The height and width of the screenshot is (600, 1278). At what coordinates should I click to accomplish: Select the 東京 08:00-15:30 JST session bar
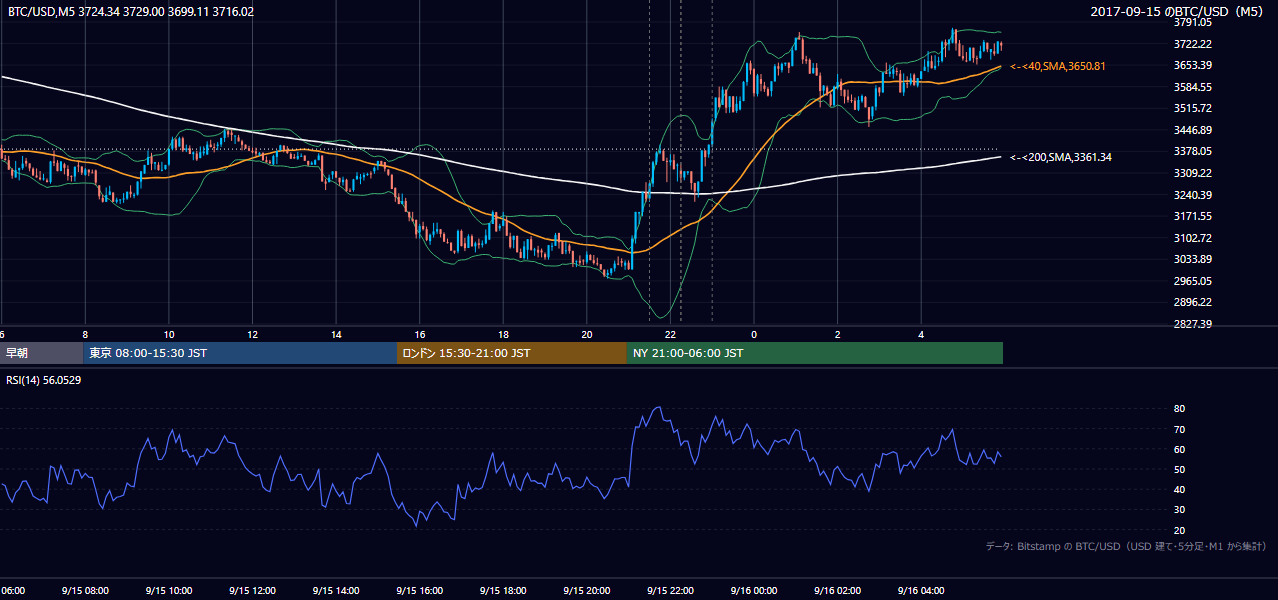(240, 353)
